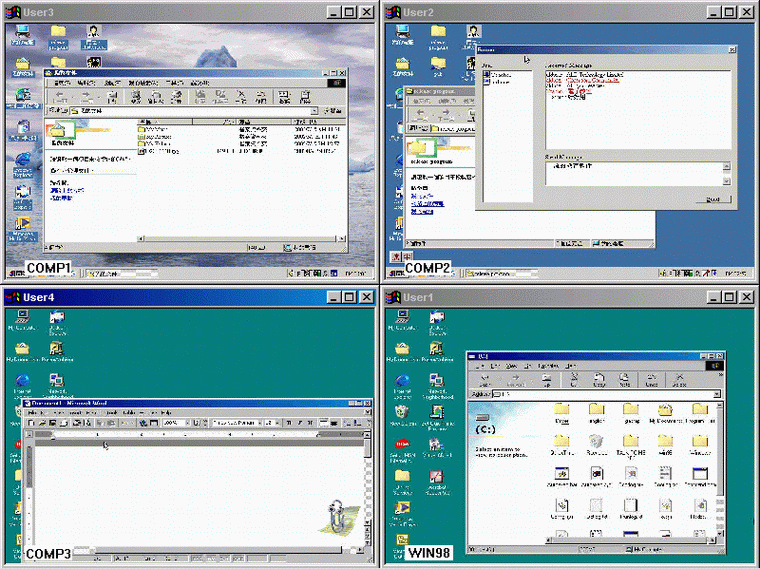The width and height of the screenshot is (760, 569).
Task: Open Recycle Bin on User1 desktop
Action: pyautogui.click(x=402, y=411)
